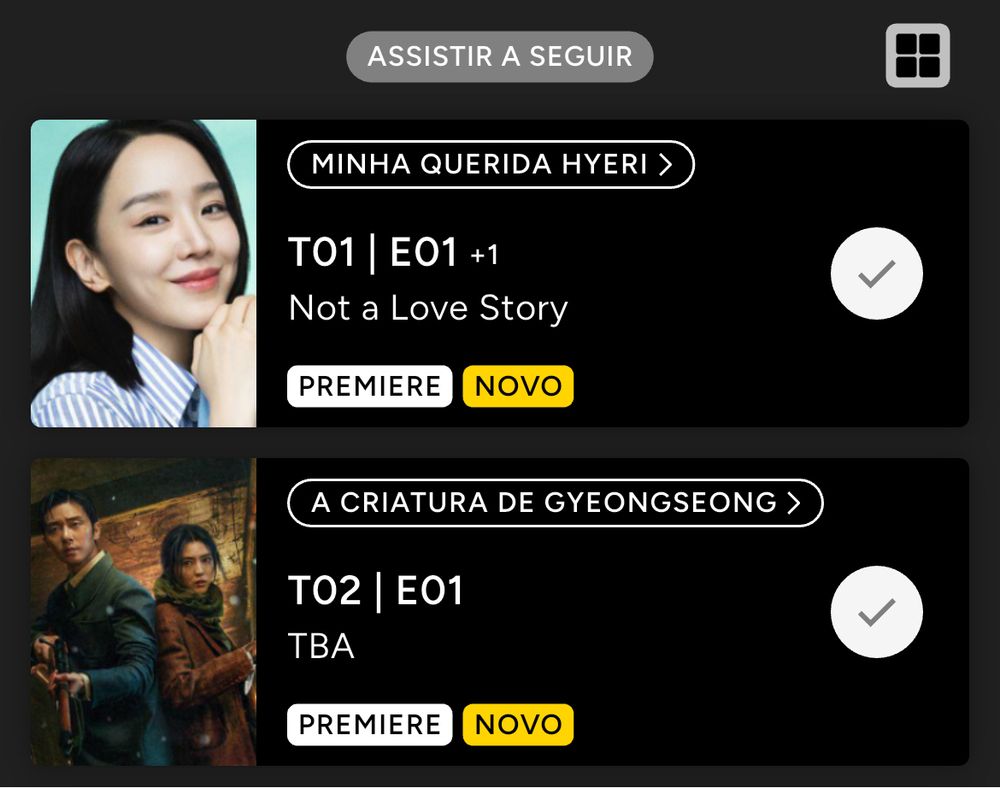Click PREMIERE badge on Gyeongseong card
This screenshot has width=1000, height=788.
pos(370,725)
